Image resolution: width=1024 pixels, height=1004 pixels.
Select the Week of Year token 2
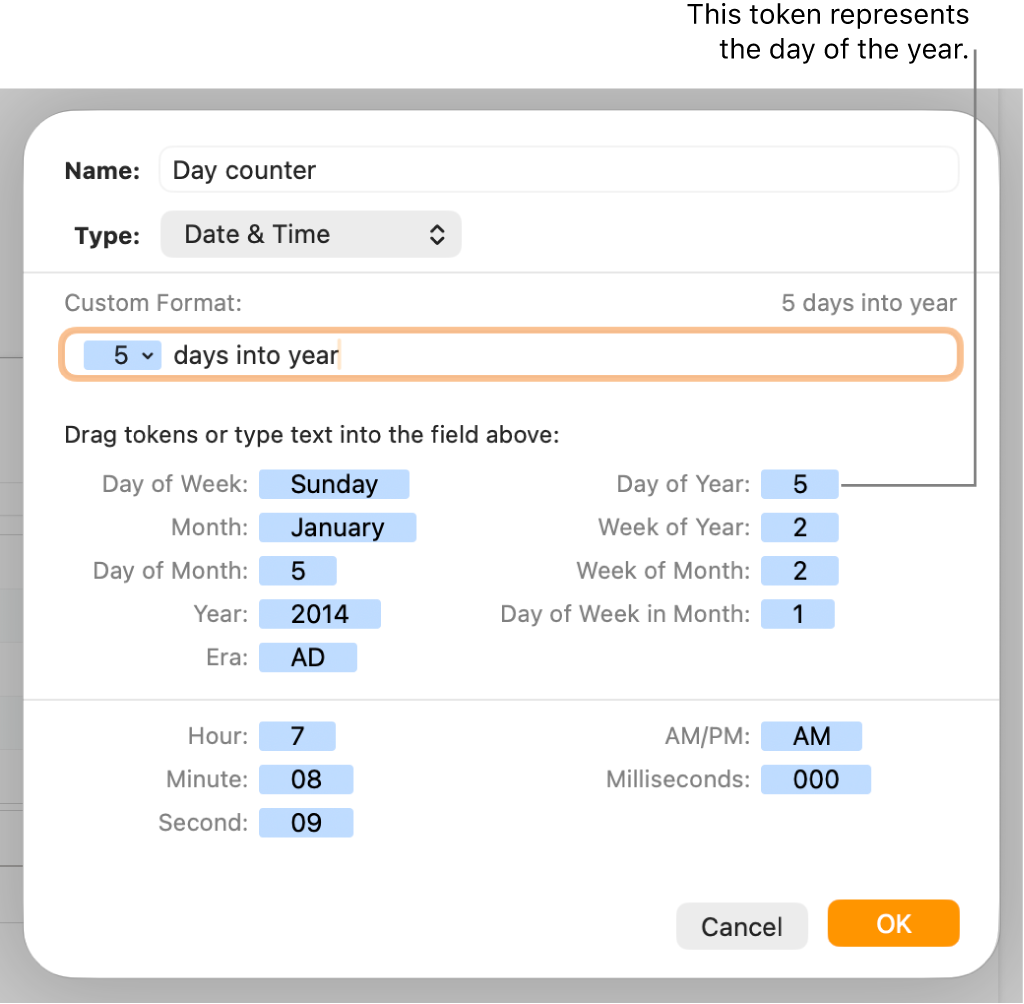(799, 527)
